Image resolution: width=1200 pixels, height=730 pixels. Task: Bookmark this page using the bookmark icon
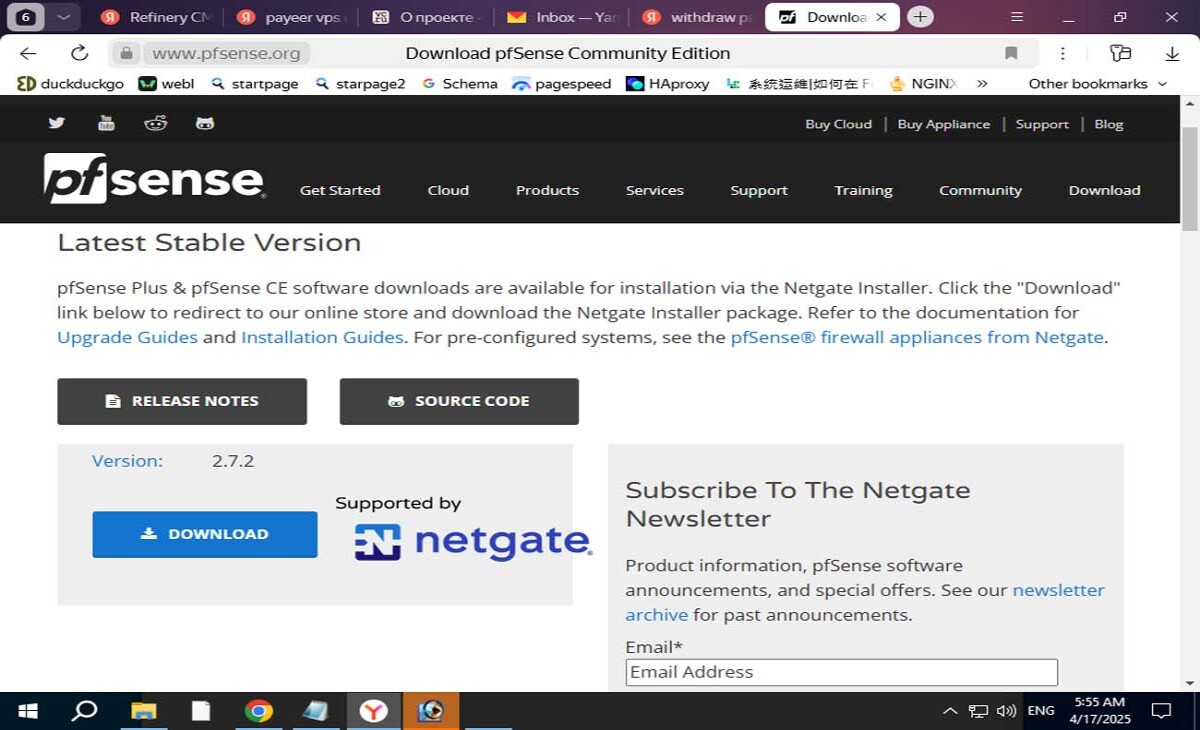[1011, 53]
